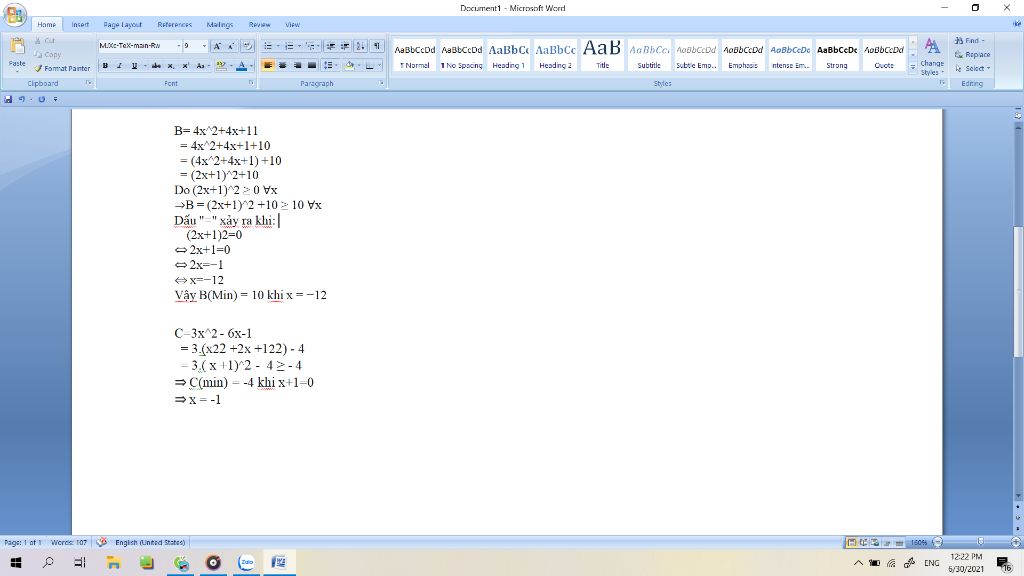Image resolution: width=1024 pixels, height=576 pixels.
Task: Open the notification center icon
Action: [1004, 563]
